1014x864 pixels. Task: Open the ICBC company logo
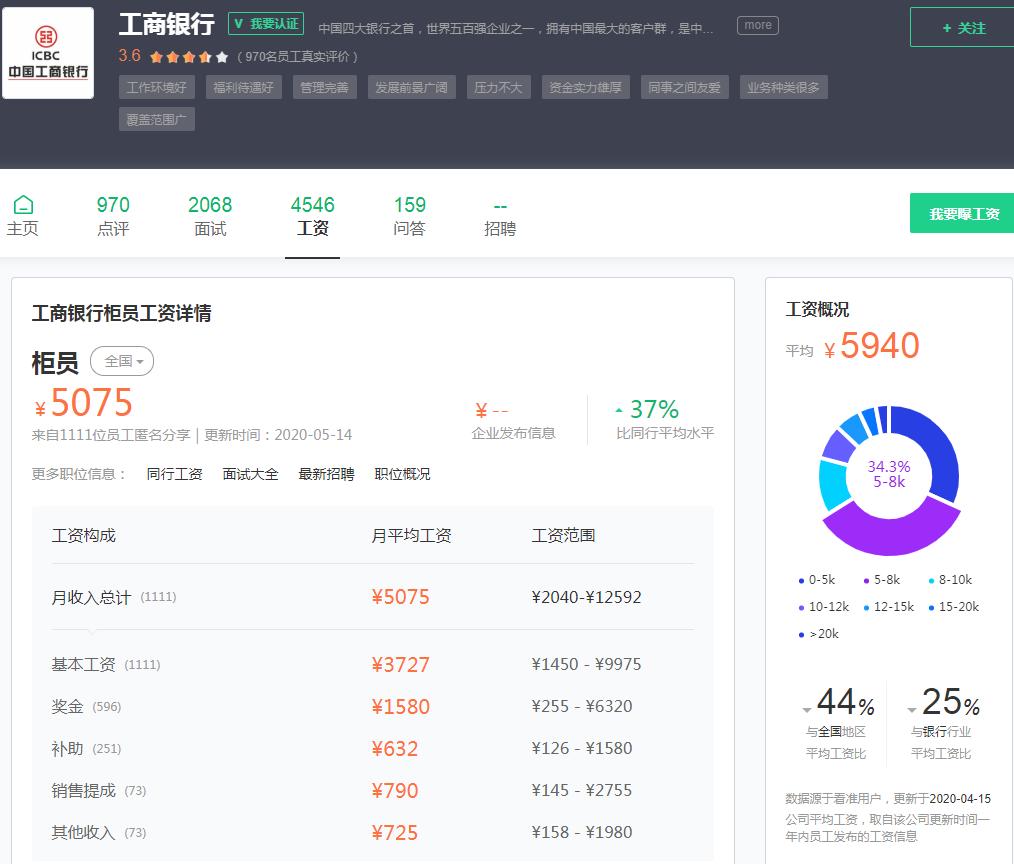click(48, 52)
